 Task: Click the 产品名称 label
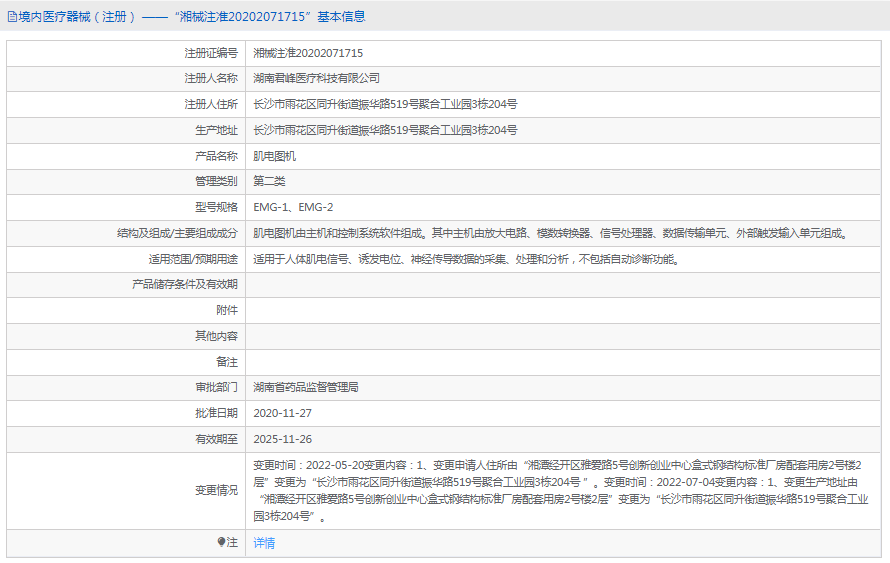coord(216,156)
